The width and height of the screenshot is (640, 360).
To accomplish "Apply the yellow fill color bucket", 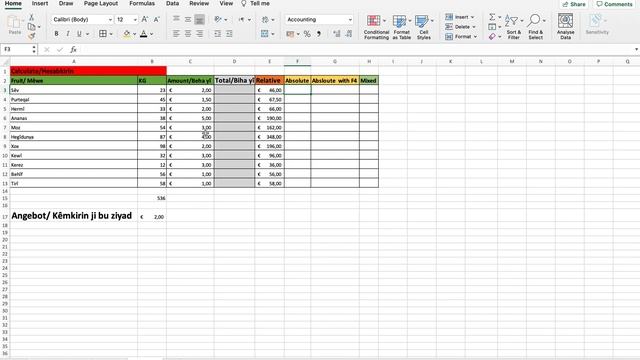I will tap(127, 34).
